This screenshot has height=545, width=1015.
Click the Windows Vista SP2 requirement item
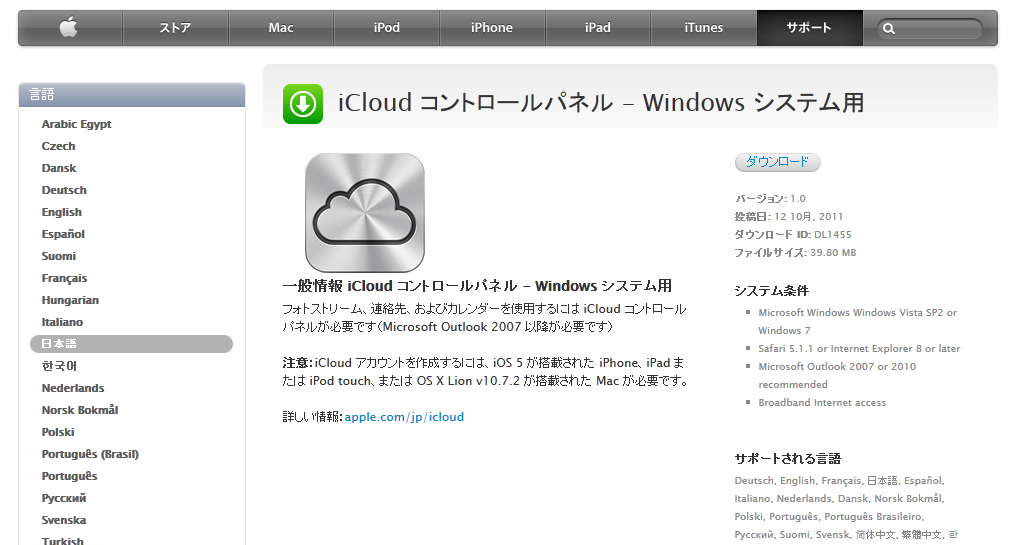(857, 321)
